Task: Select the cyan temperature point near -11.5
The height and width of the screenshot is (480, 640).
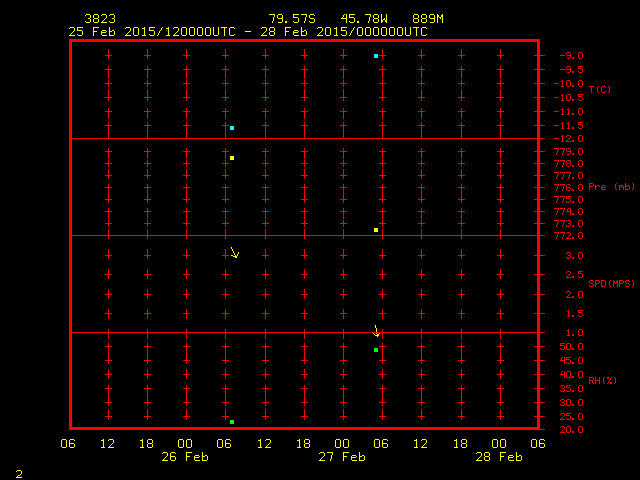Action: (x=232, y=128)
